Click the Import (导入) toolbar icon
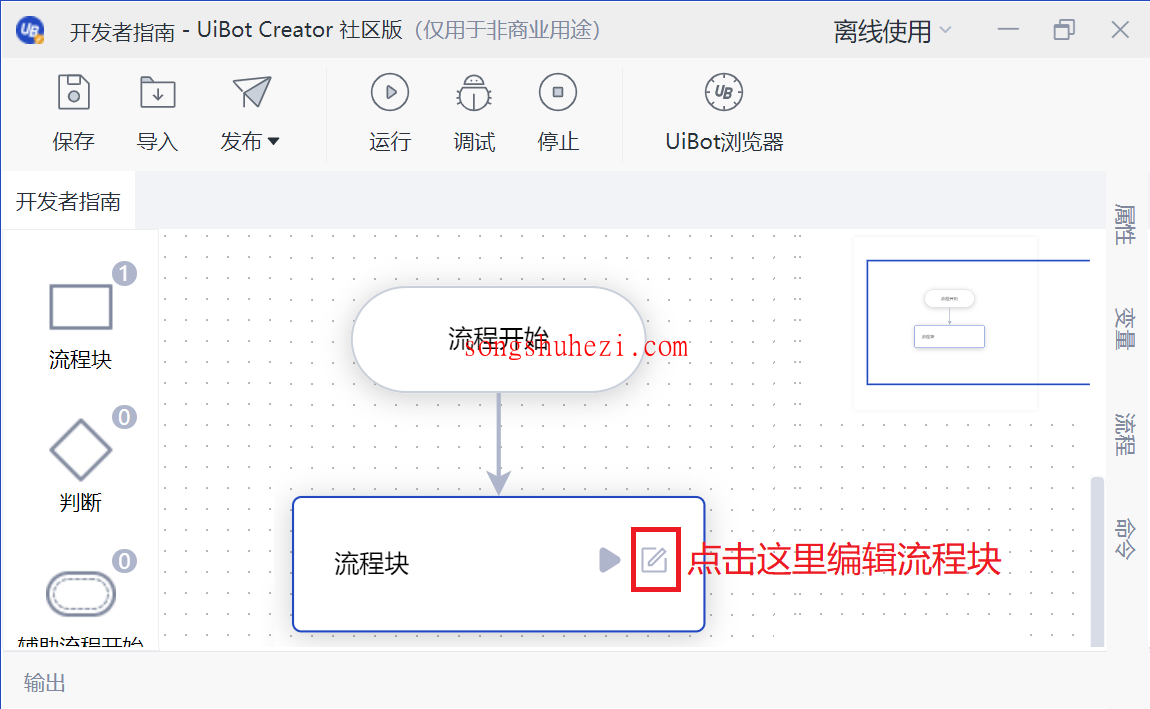 [158, 92]
